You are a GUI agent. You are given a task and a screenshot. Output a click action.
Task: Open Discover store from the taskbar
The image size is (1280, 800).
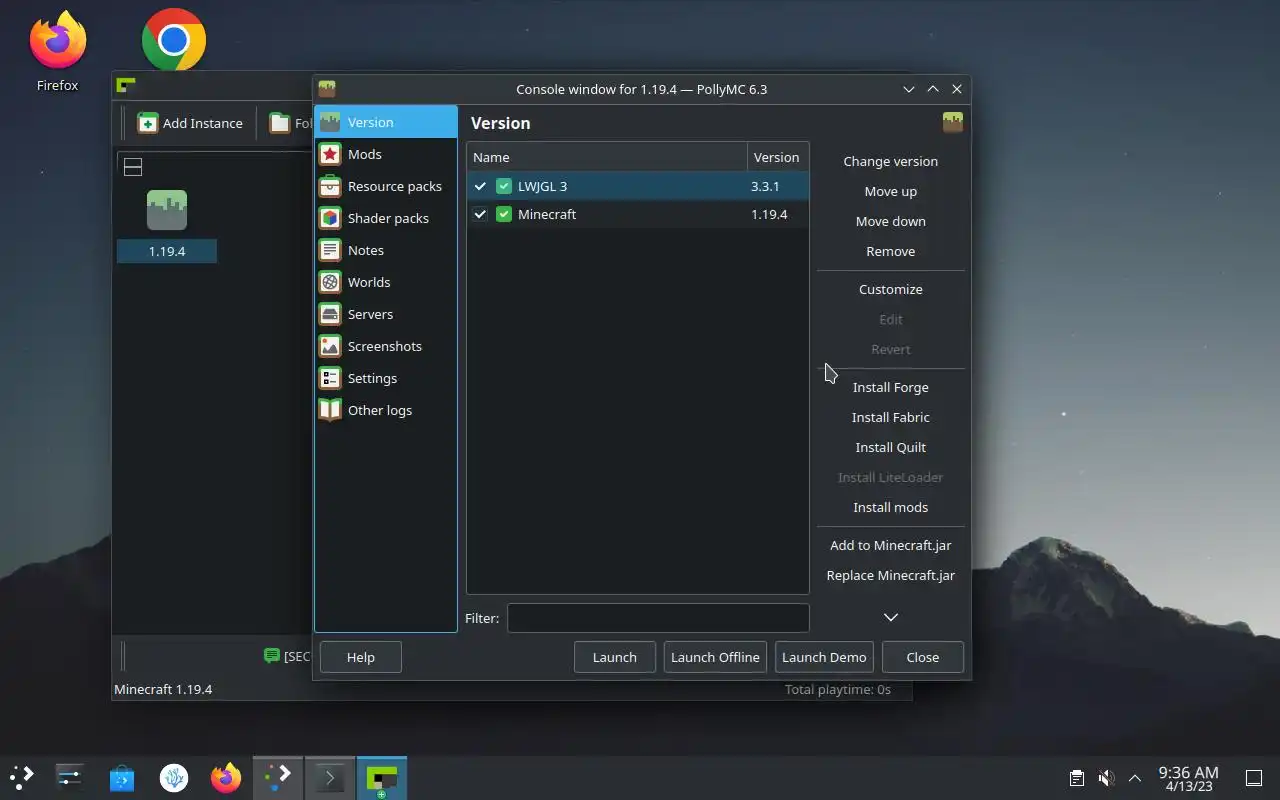[122, 777]
